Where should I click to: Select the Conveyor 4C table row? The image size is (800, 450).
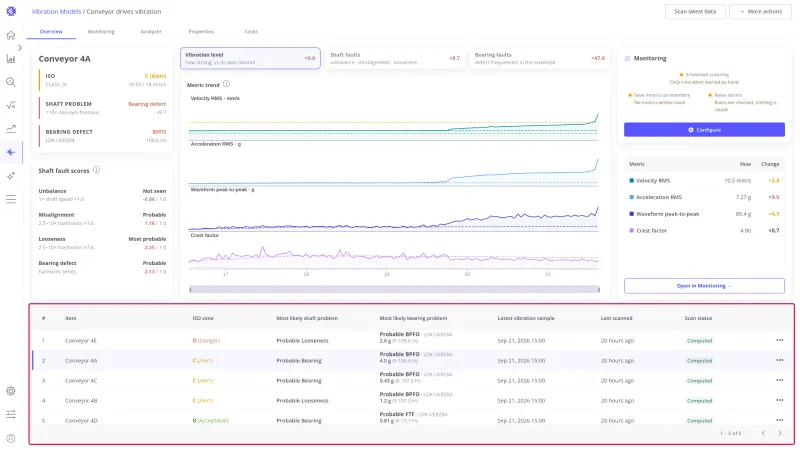coord(412,381)
